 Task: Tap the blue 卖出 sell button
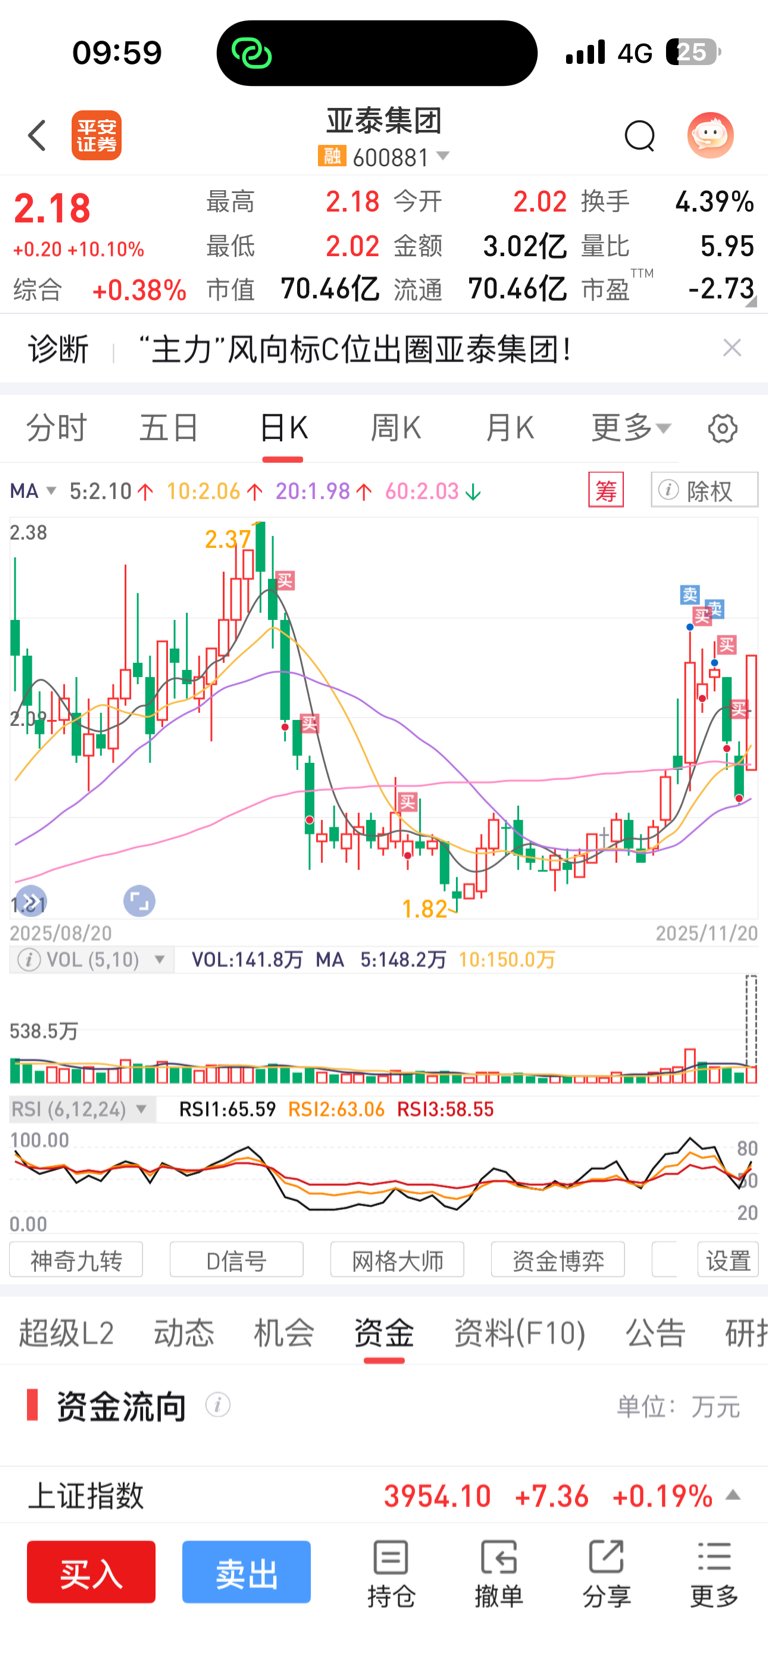[x=246, y=1572]
